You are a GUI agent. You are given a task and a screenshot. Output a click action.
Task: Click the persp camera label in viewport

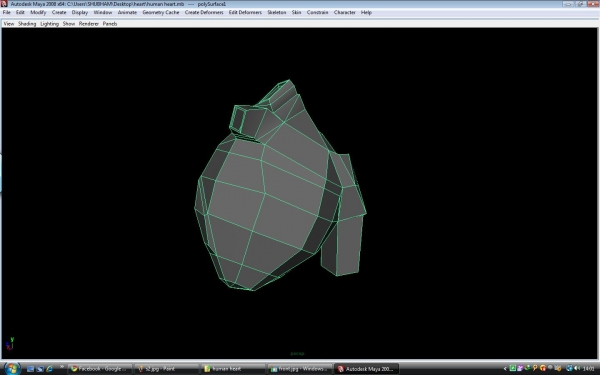click(x=297, y=354)
